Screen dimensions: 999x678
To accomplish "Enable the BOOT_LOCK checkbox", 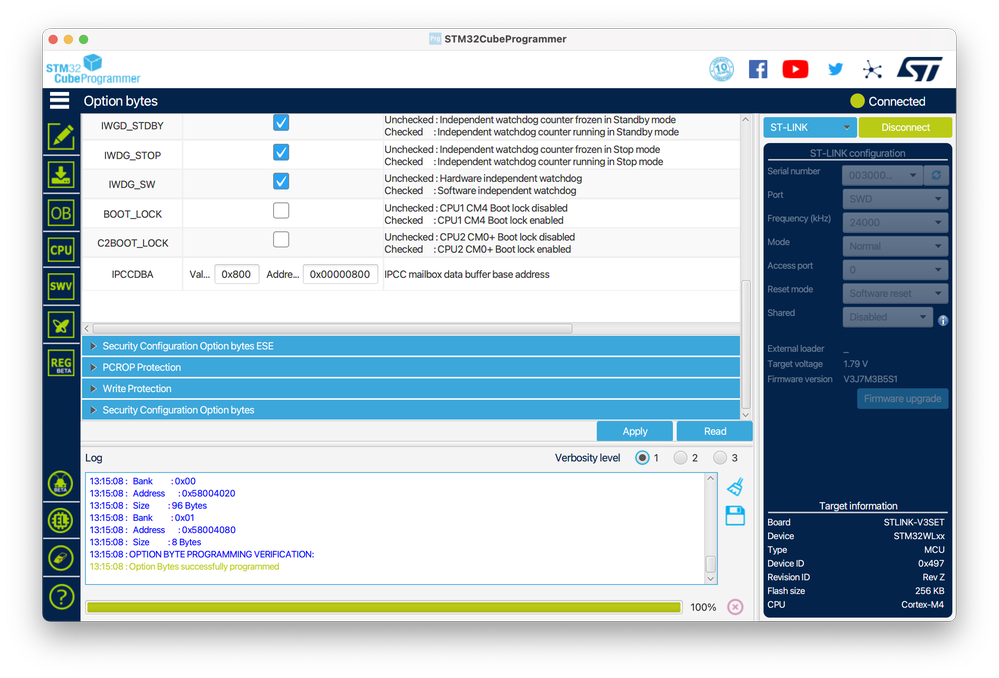I will [x=281, y=210].
